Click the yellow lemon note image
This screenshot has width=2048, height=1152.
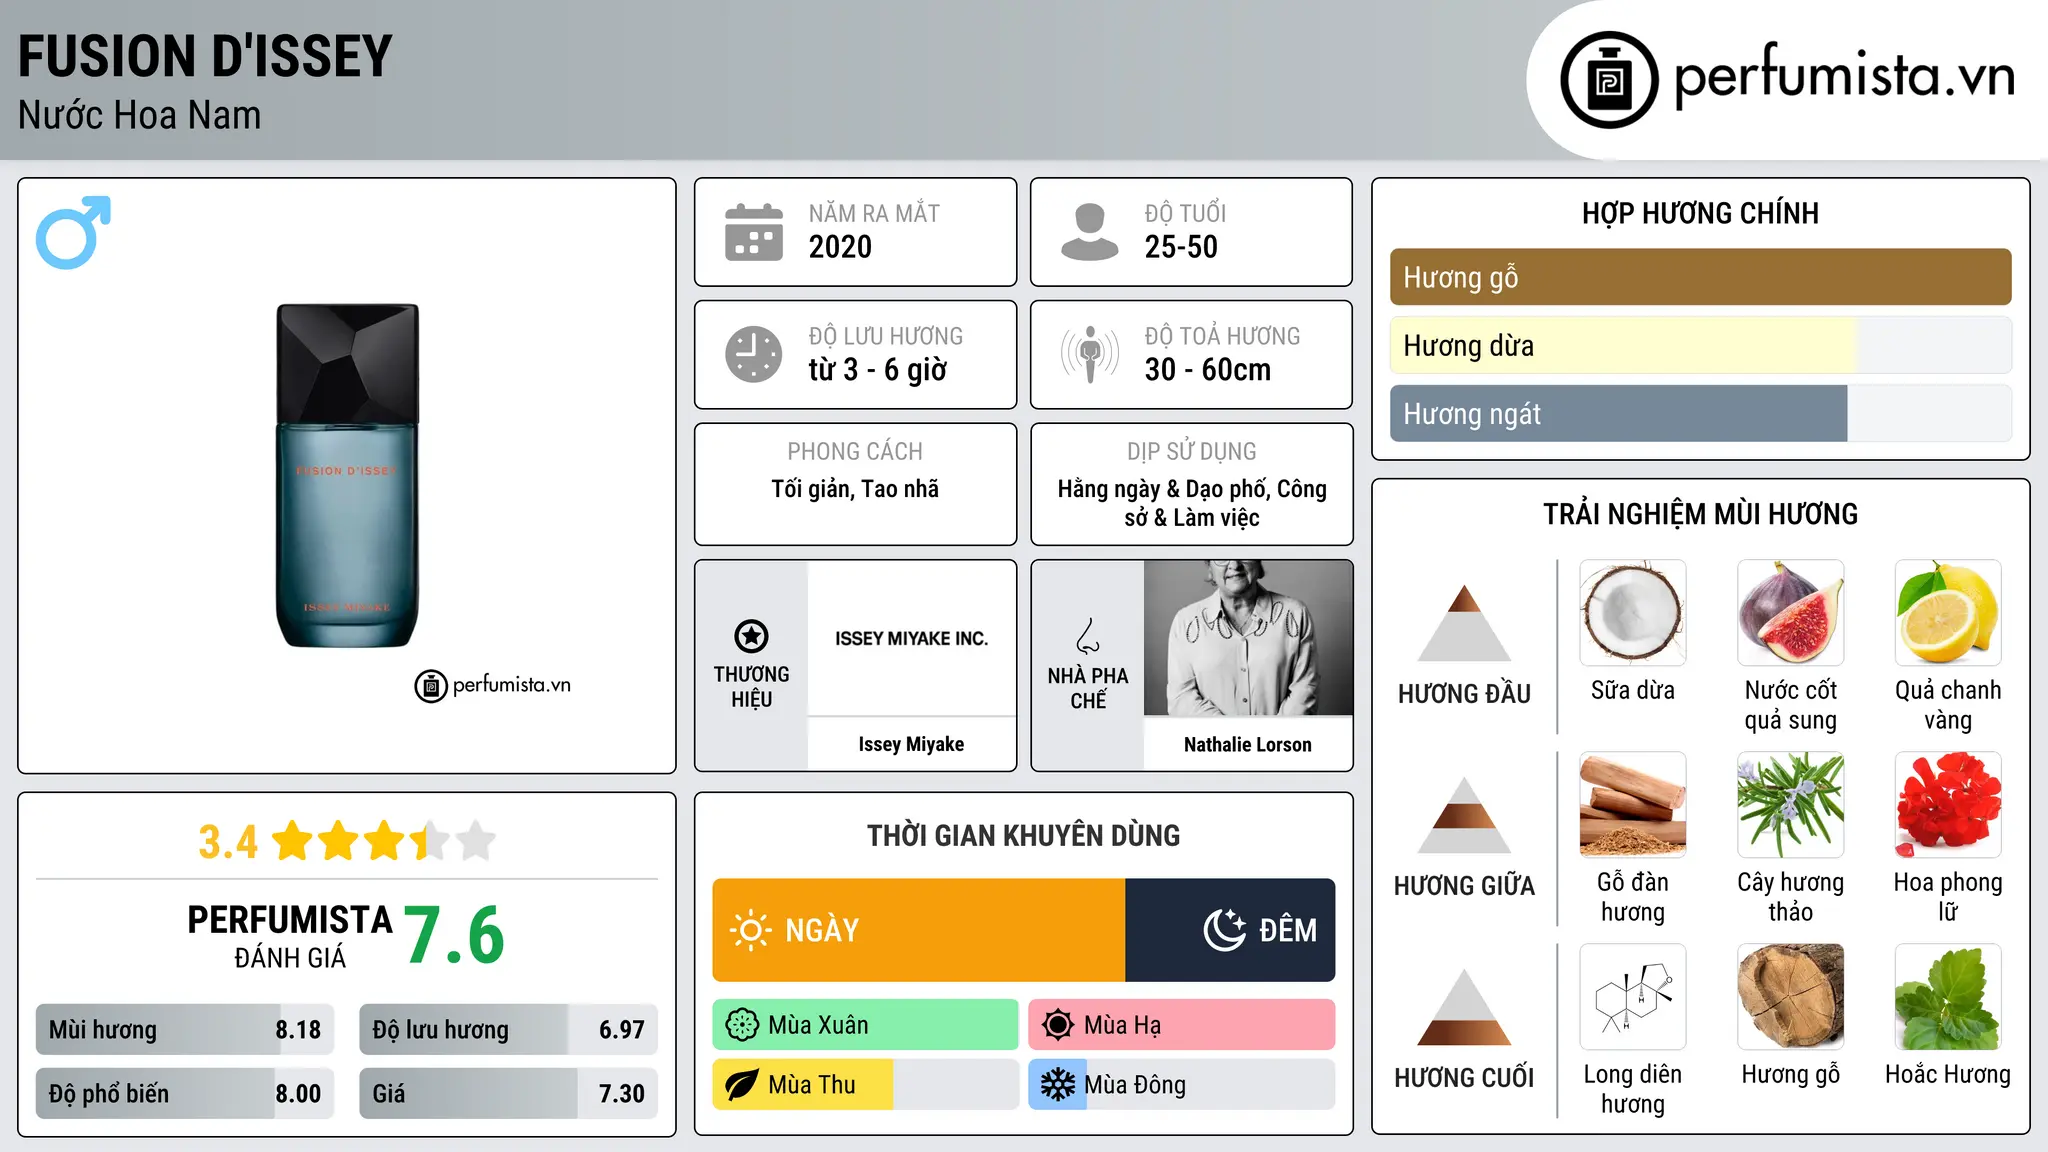[1948, 613]
